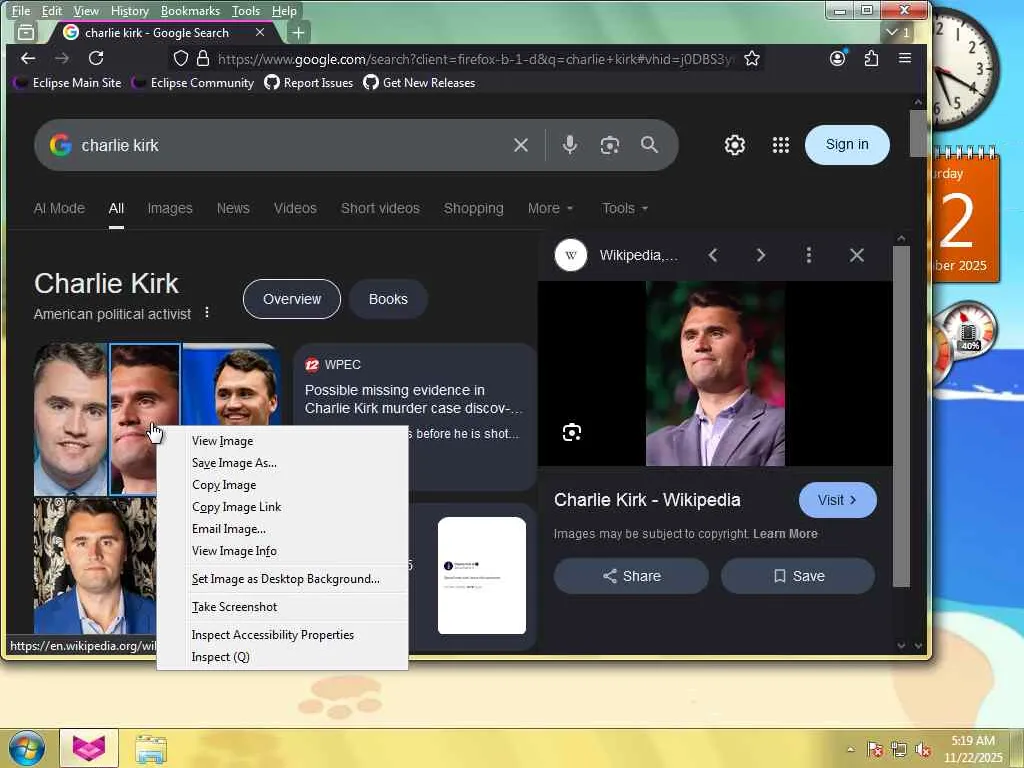Save the image with Save button
The image size is (1024, 768).
(x=798, y=576)
